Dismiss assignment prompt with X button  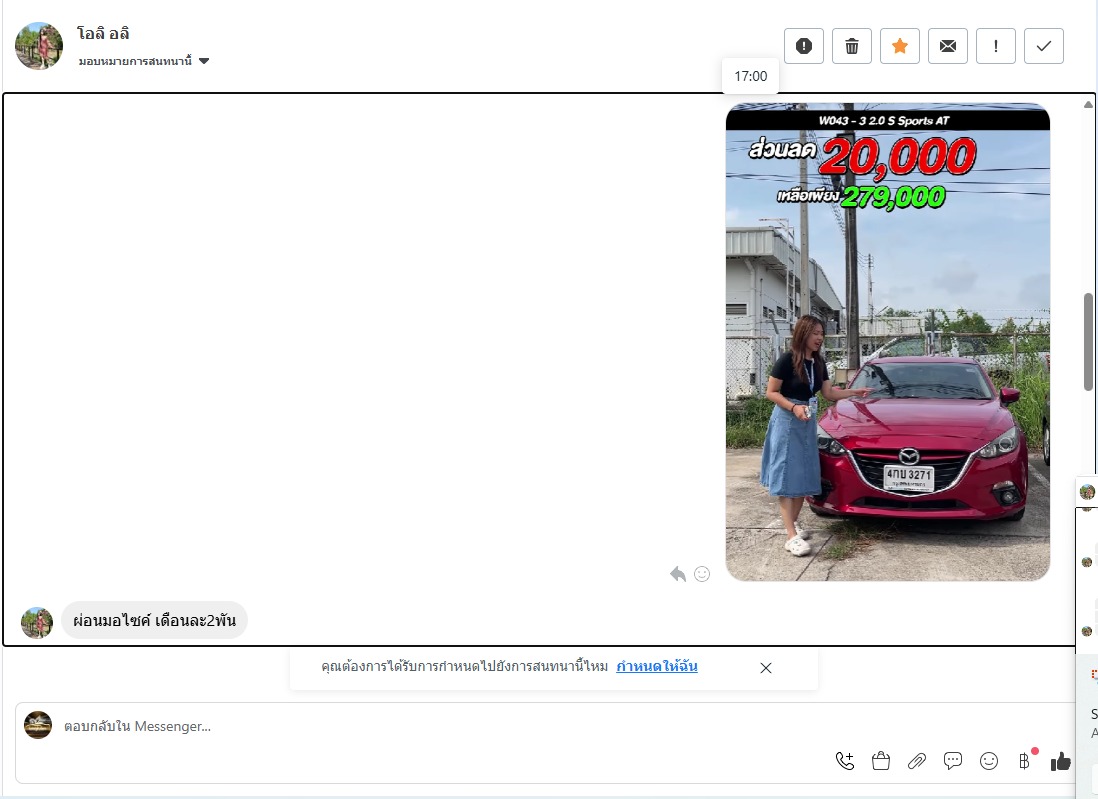click(765, 668)
